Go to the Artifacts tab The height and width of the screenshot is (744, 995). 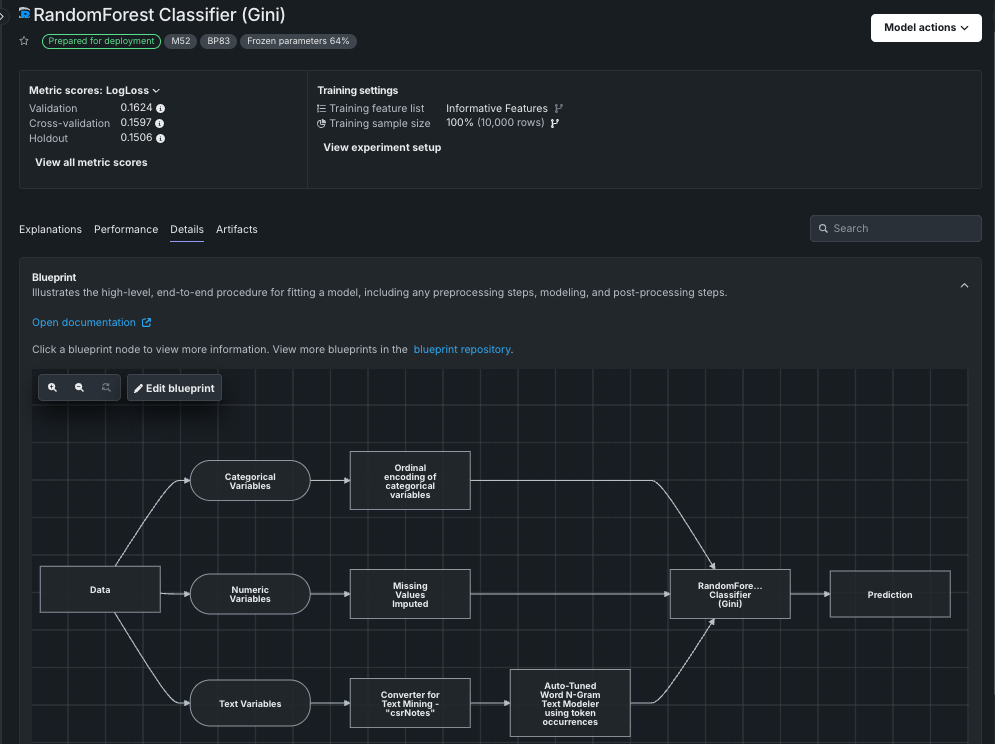(x=237, y=229)
